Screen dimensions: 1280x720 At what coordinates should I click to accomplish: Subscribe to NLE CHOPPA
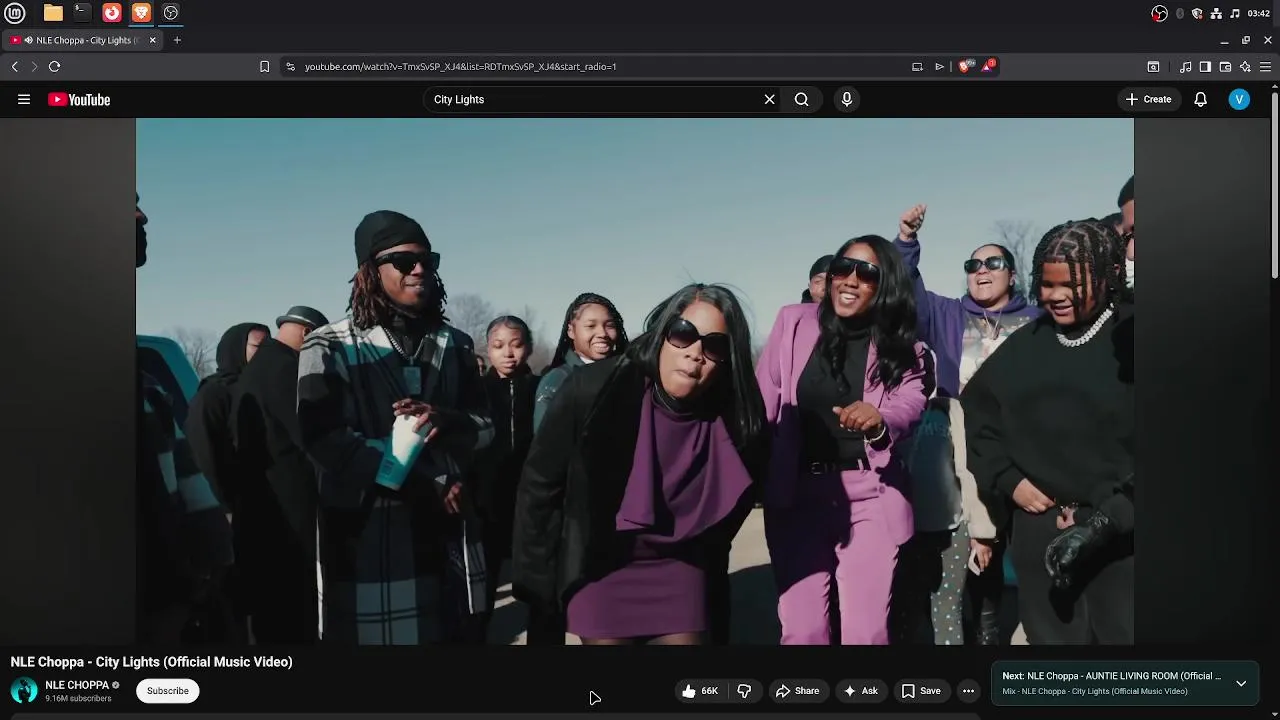[168, 690]
